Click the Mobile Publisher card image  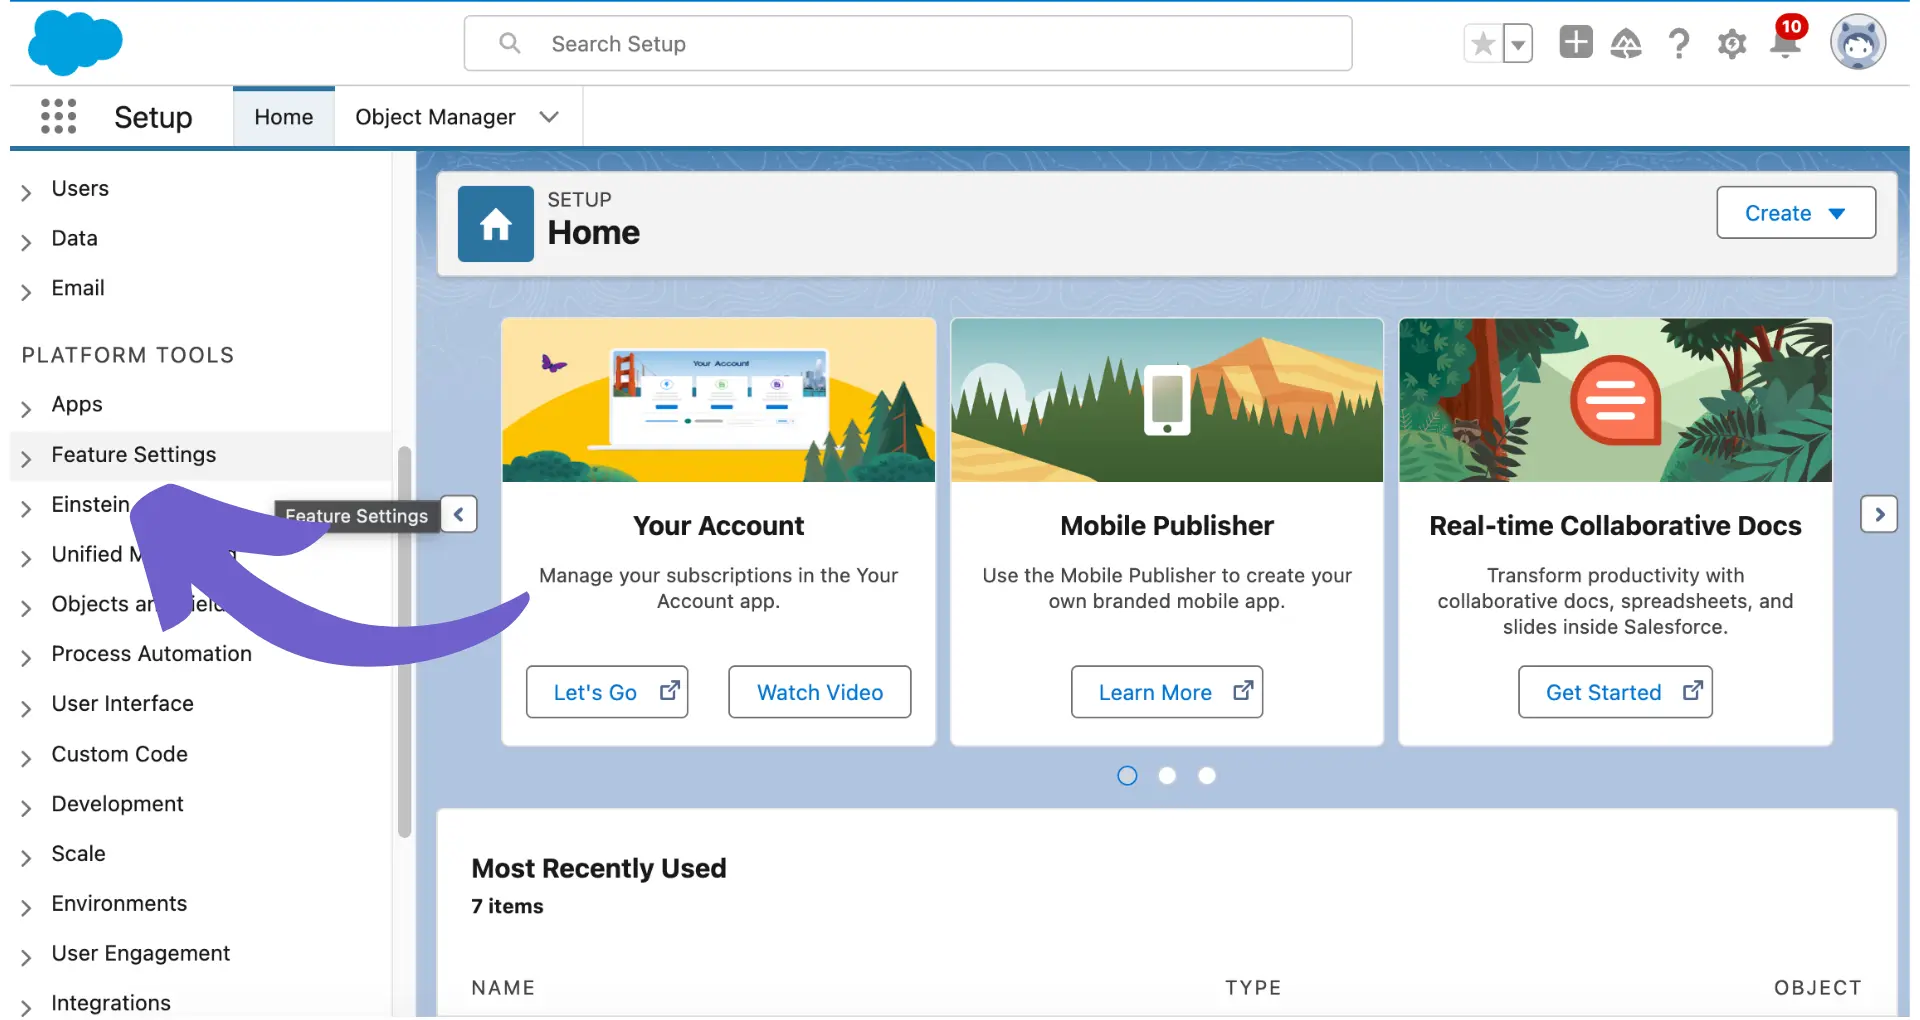click(1167, 400)
